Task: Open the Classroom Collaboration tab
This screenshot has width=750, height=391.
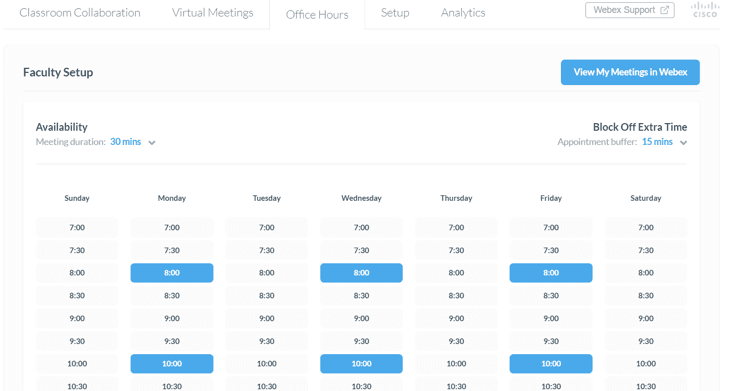Action: pos(80,13)
